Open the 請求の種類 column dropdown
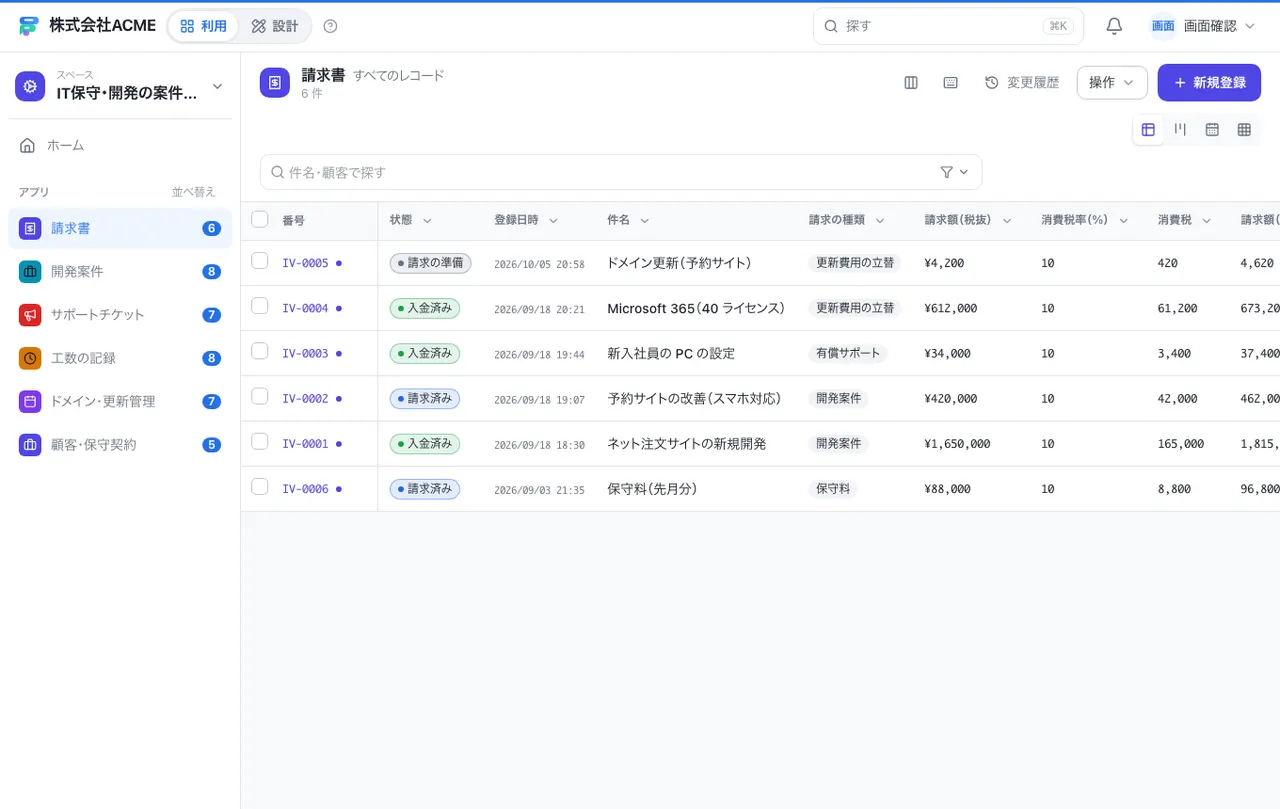This screenshot has height=809, width=1280. coord(880,221)
